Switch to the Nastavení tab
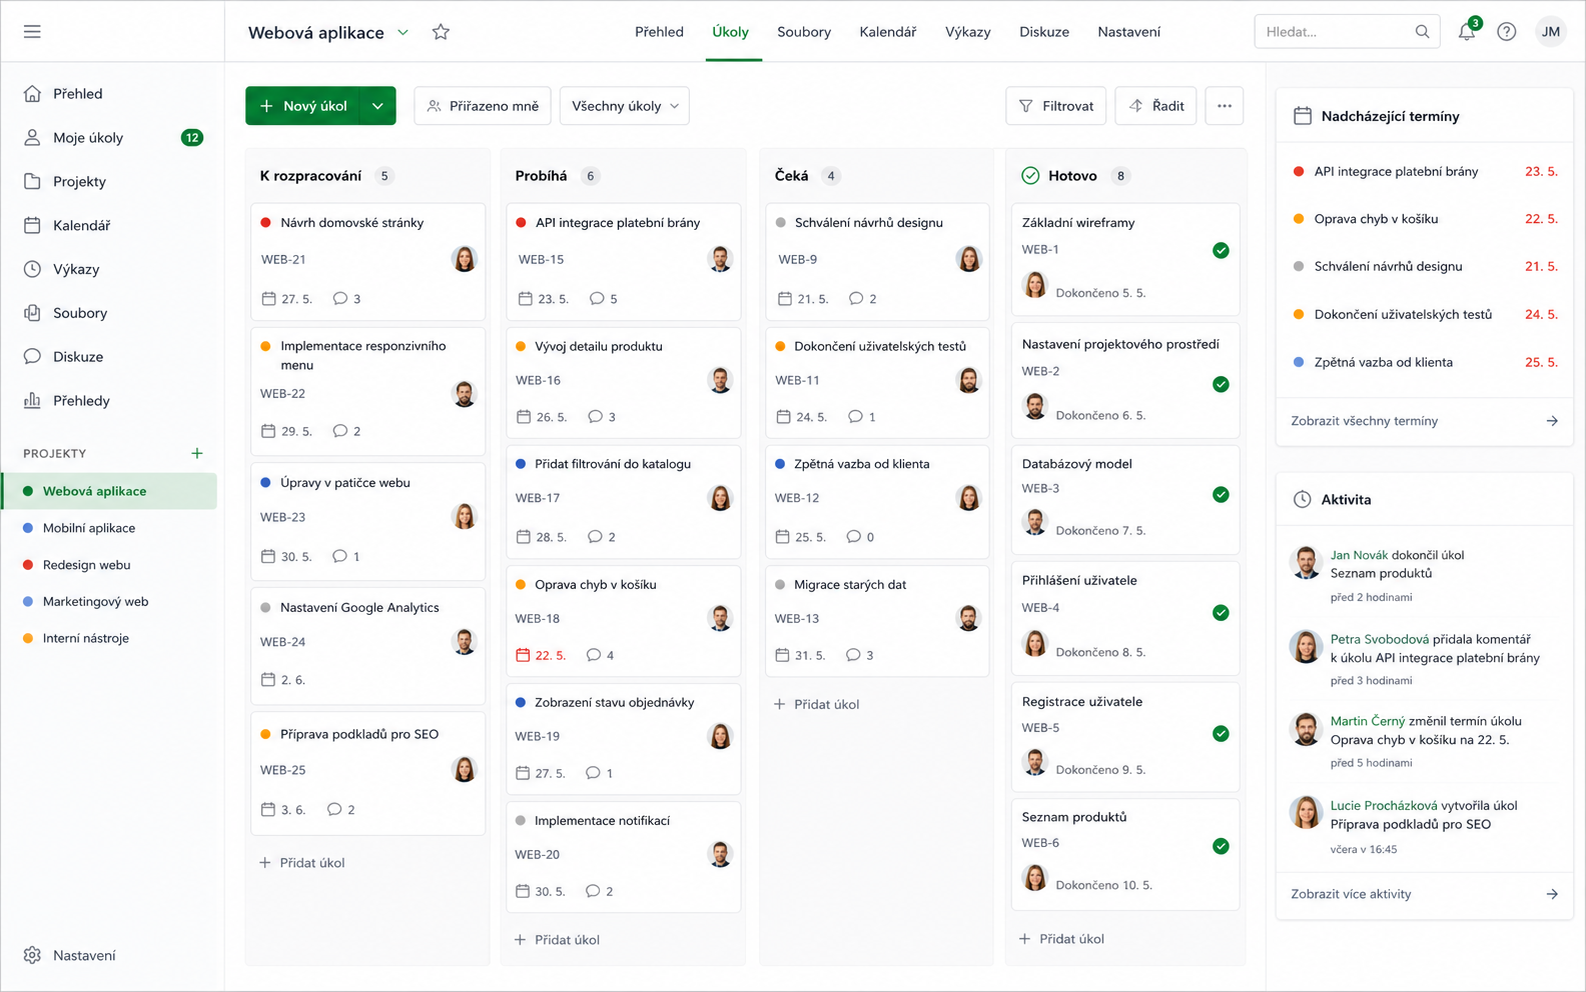Screen dimensions: 1586x992 [x=1129, y=32]
